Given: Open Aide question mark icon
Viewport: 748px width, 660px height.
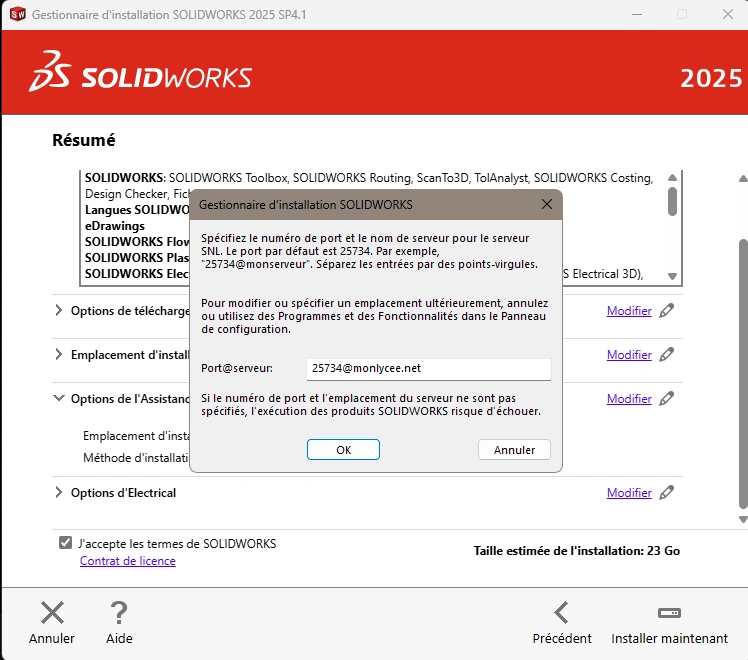Looking at the screenshot, I should [119, 613].
